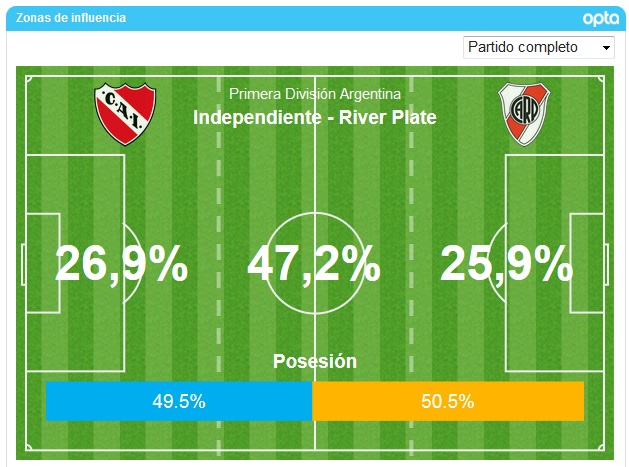Click the right goal on the pitch
629x467 pixels.
click(607, 264)
